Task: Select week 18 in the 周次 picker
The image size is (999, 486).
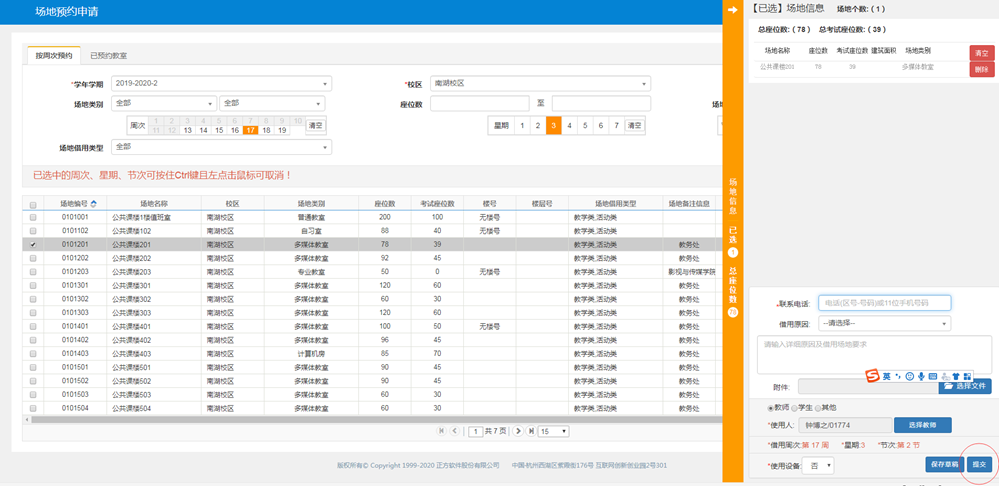Action: pos(266,130)
